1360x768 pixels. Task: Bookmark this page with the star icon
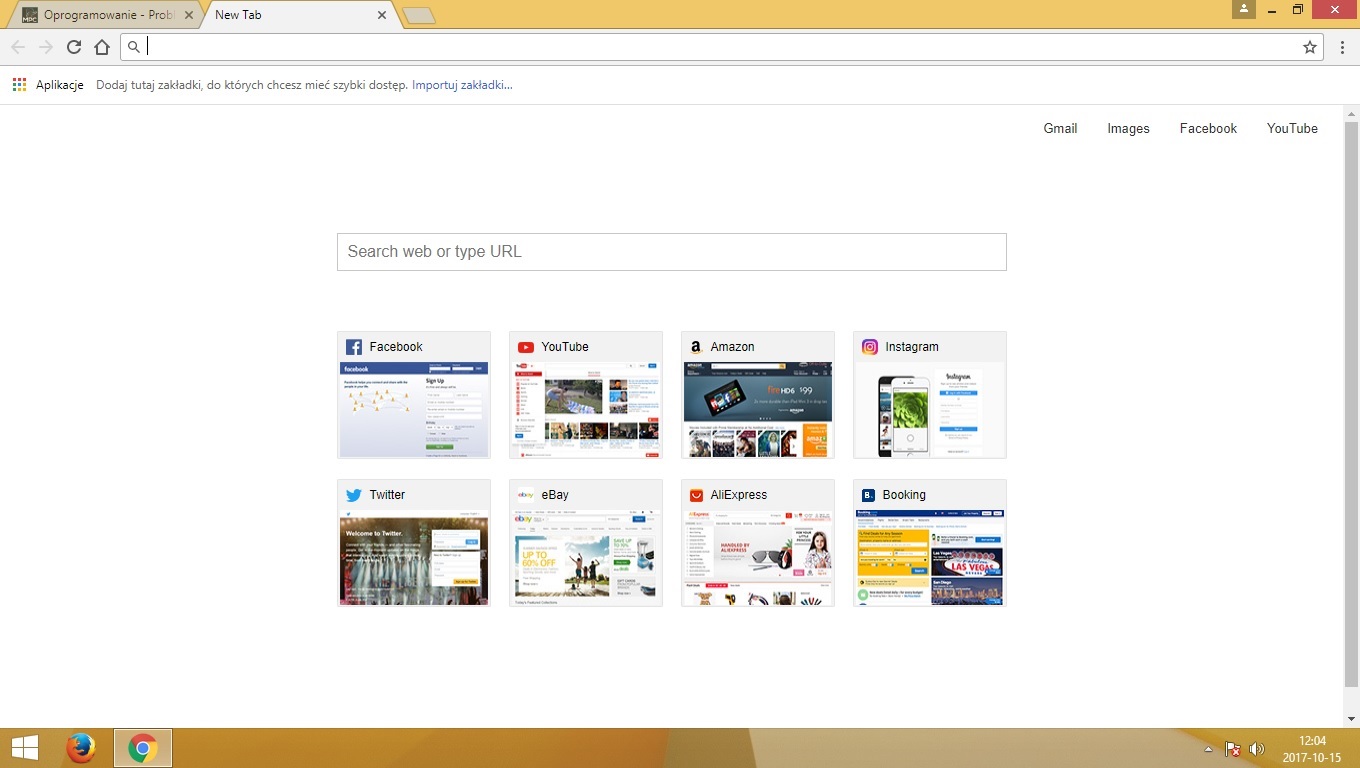pos(1310,47)
